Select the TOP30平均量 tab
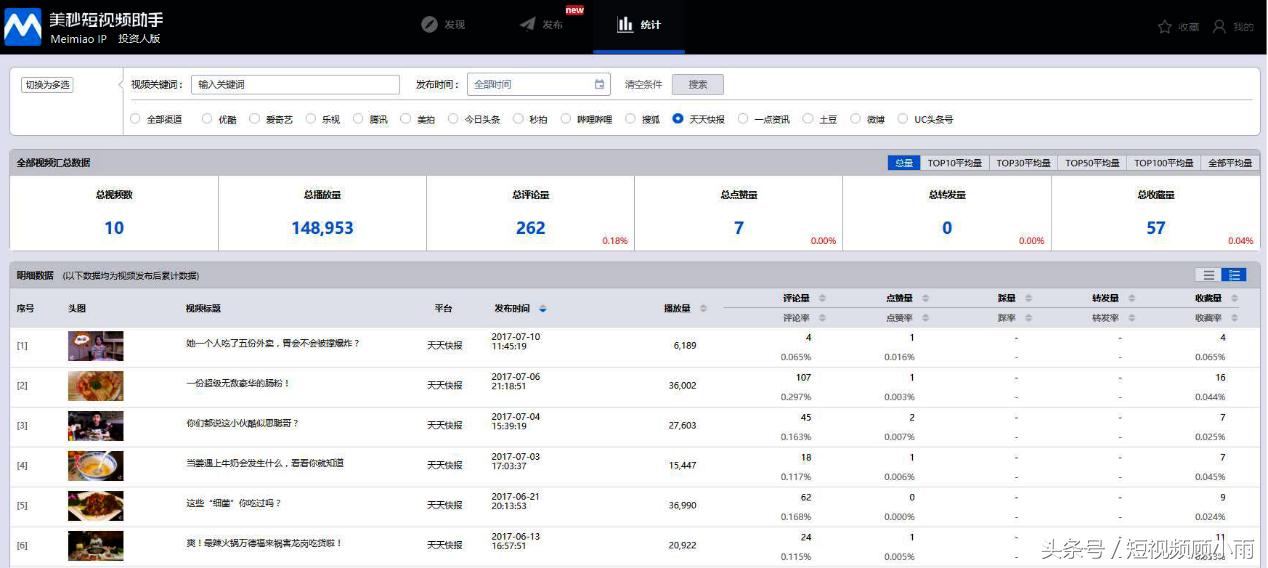Image resolution: width=1268 pixels, height=568 pixels. pyautogui.click(x=1023, y=163)
